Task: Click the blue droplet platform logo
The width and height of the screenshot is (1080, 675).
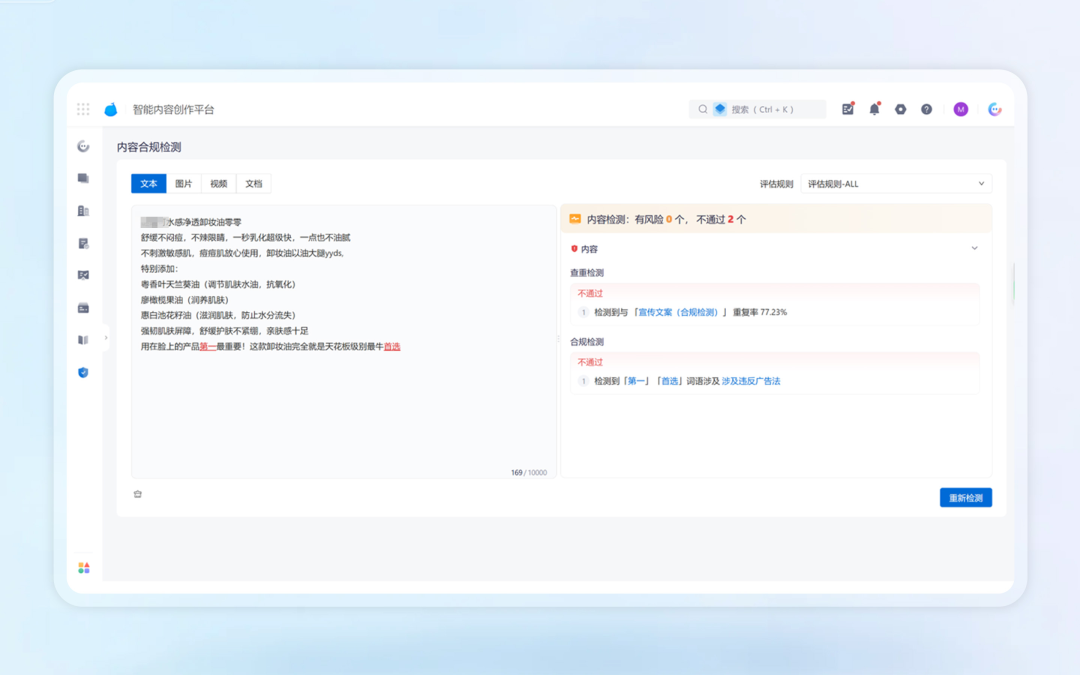Action: coord(111,109)
